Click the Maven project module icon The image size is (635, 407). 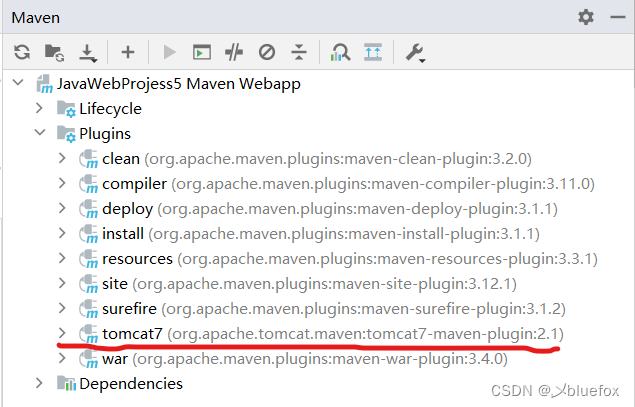[x=44, y=84]
